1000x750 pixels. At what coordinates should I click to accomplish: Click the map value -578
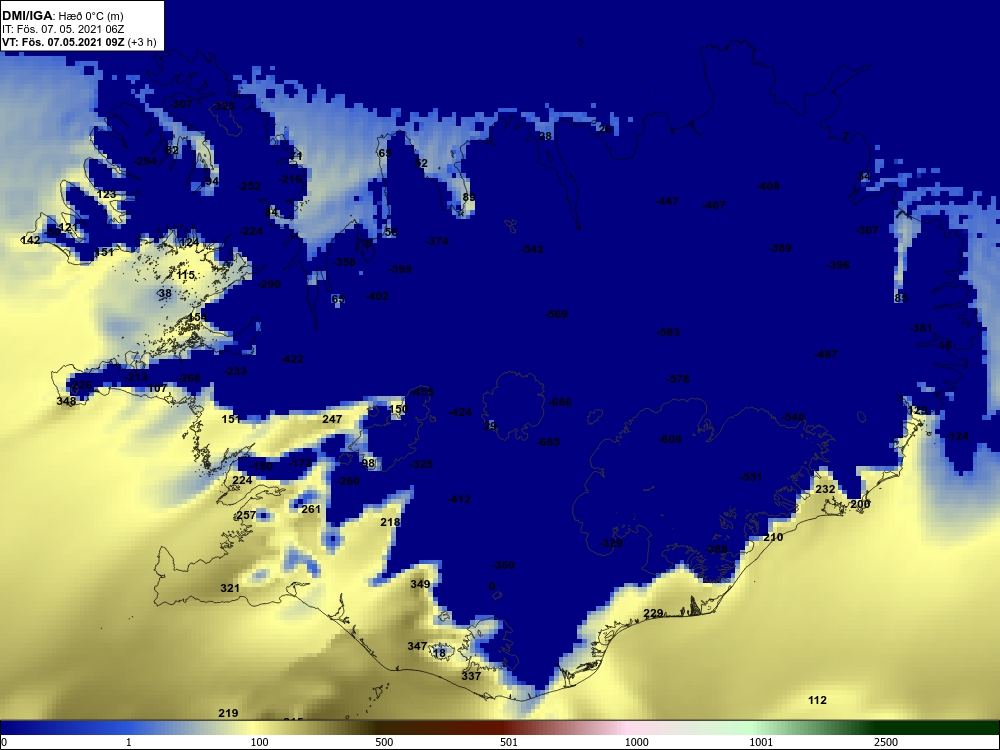tap(678, 379)
